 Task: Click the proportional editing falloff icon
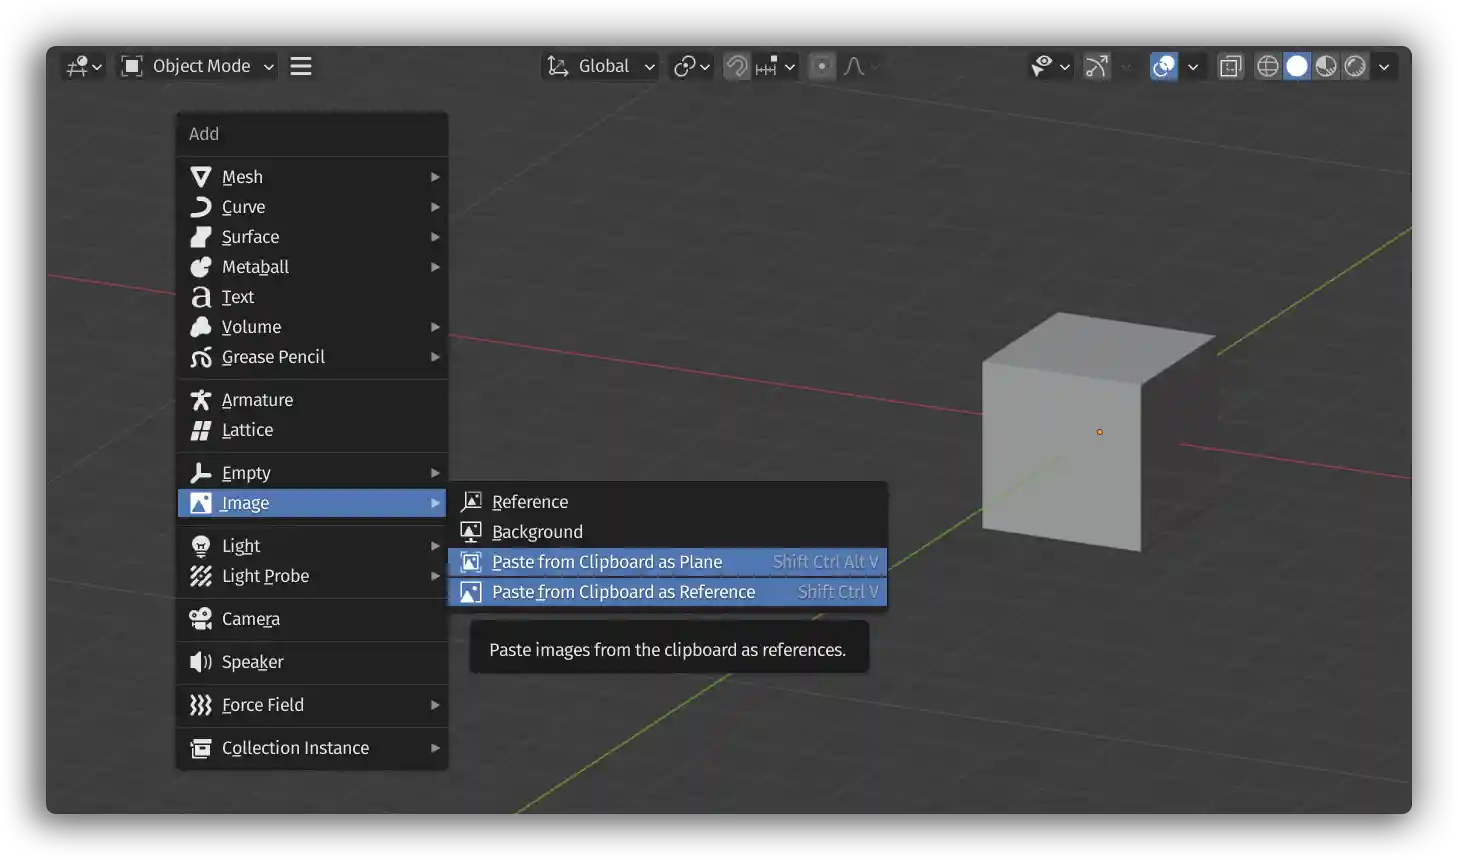[x=855, y=66]
